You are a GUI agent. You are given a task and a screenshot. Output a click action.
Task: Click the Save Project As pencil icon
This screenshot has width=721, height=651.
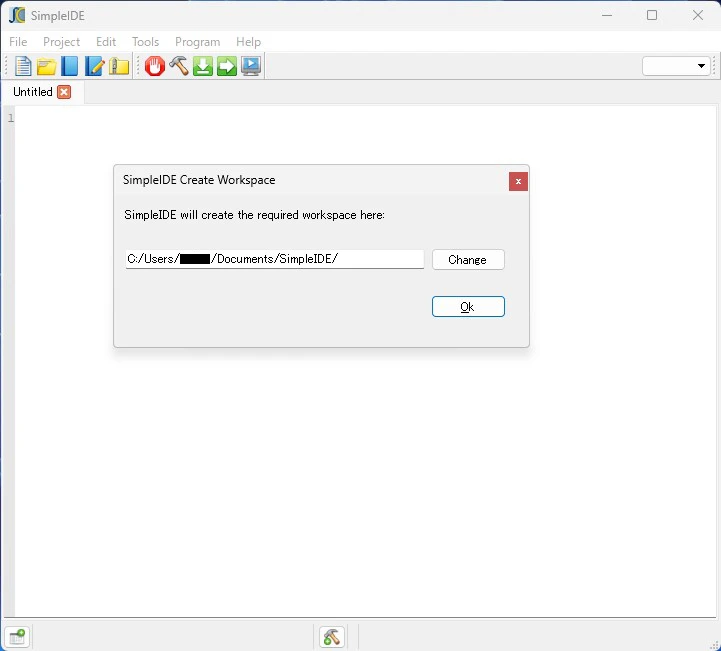[94, 66]
